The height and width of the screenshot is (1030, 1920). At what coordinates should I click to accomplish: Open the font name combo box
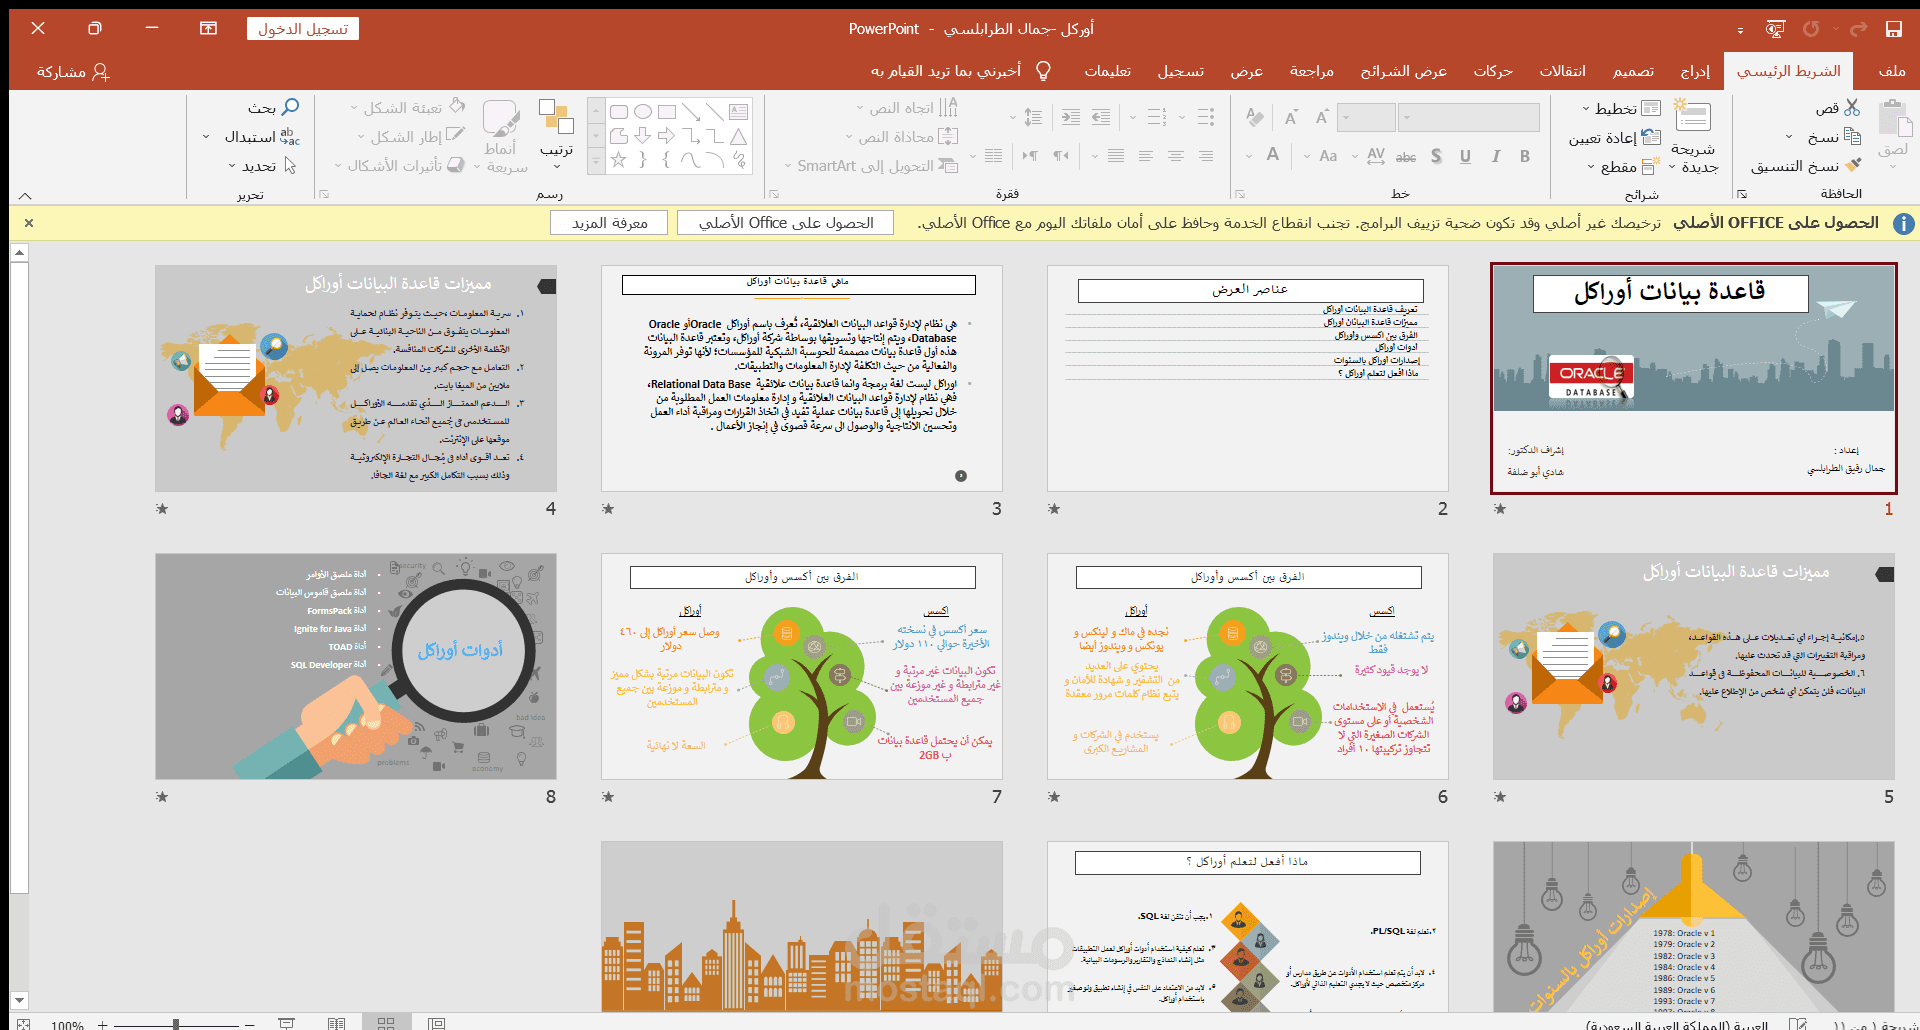point(1468,117)
